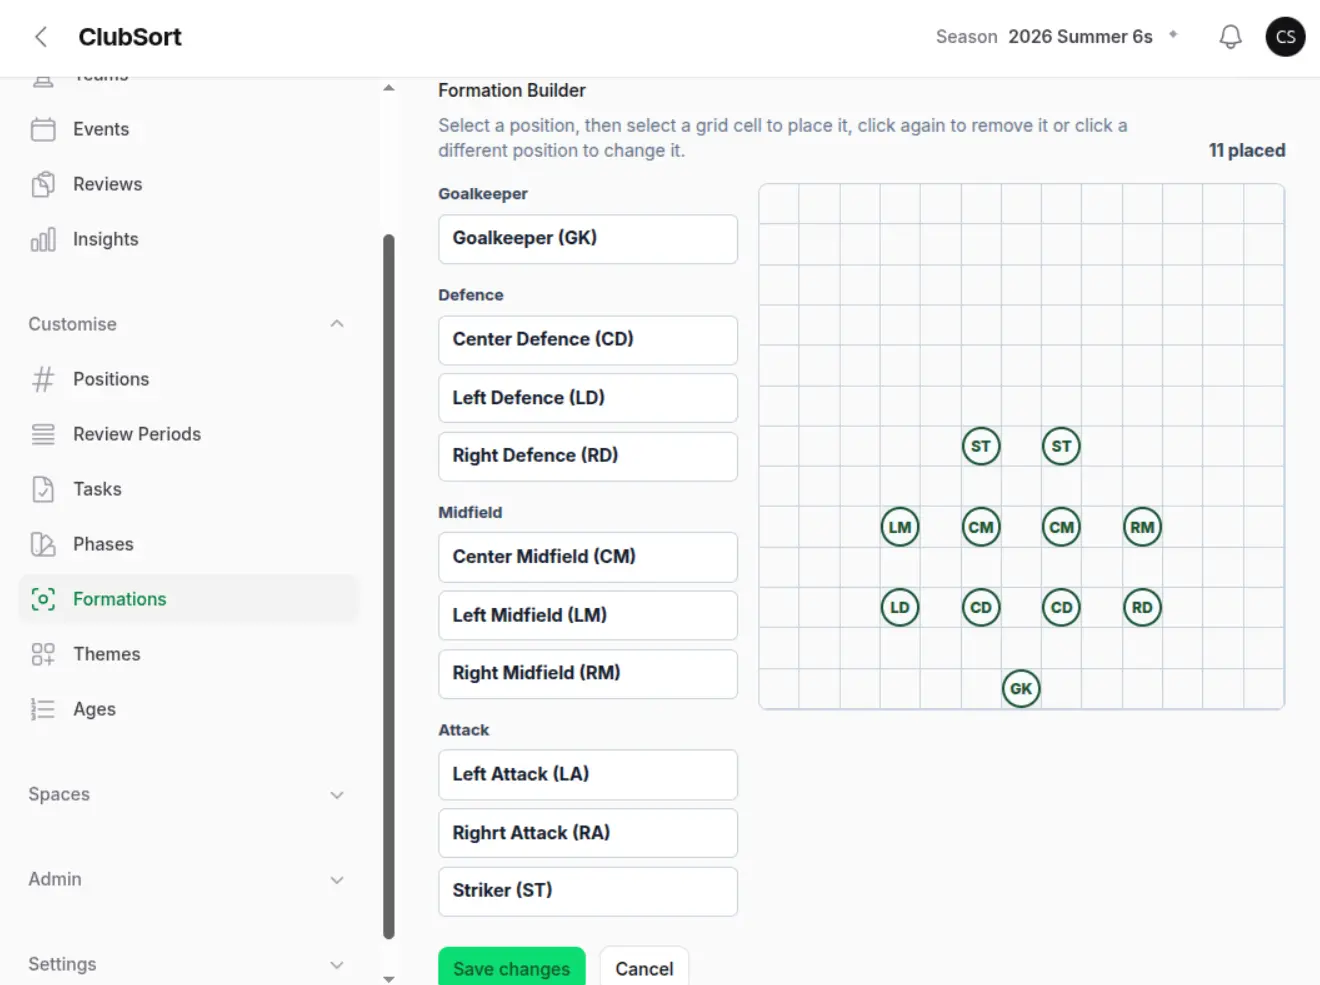Select Righrt Attack (RA) position
Viewport: 1320px width, 985px height.
coord(588,833)
